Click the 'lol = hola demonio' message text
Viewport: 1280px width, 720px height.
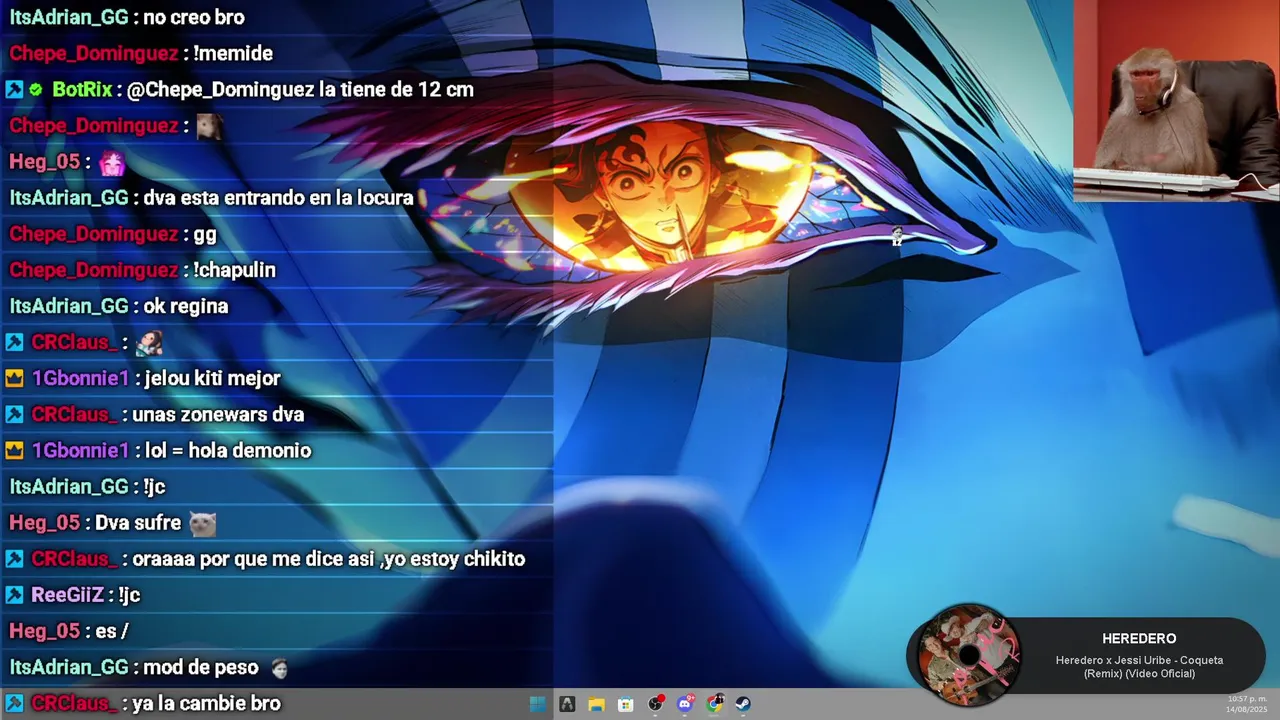click(228, 451)
